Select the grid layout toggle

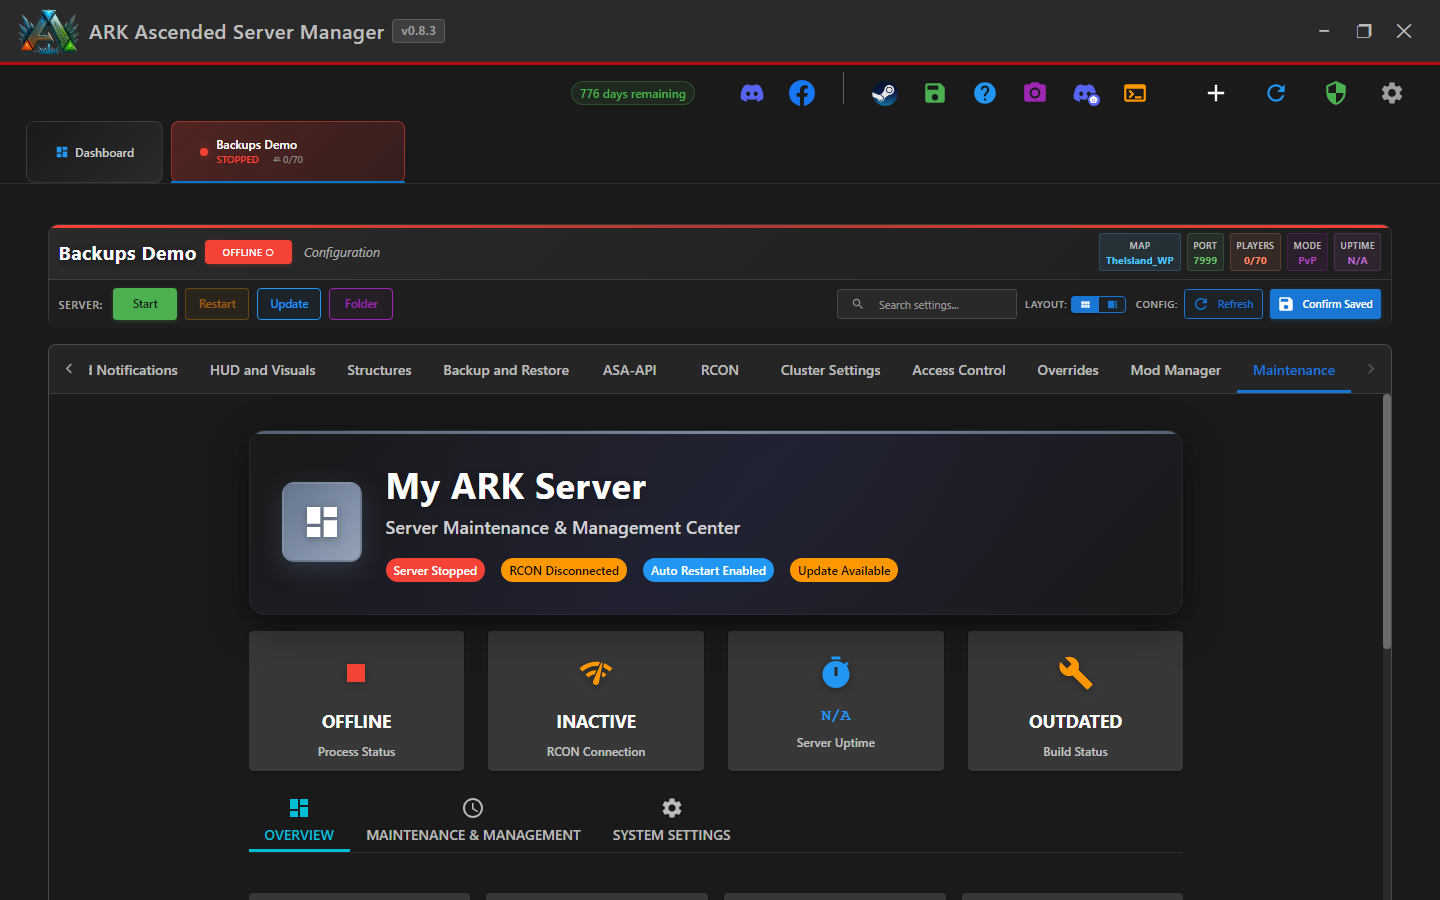pos(1085,304)
